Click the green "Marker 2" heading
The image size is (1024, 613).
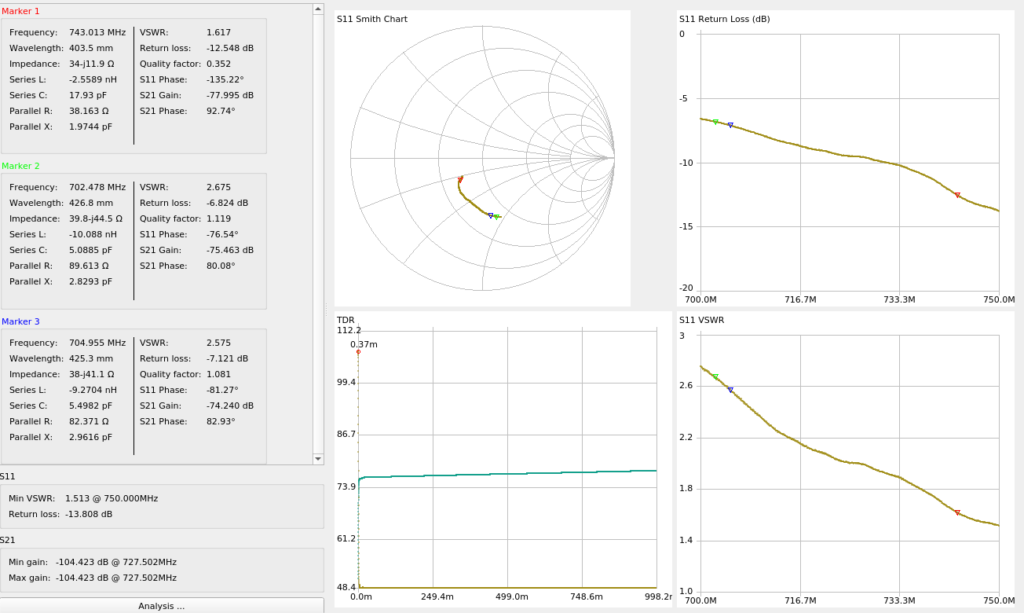click(x=20, y=166)
